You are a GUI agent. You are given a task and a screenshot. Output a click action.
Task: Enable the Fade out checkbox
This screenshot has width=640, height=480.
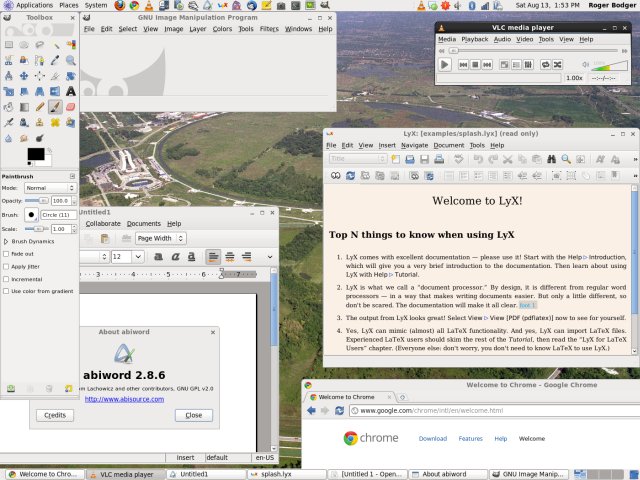coord(7,254)
